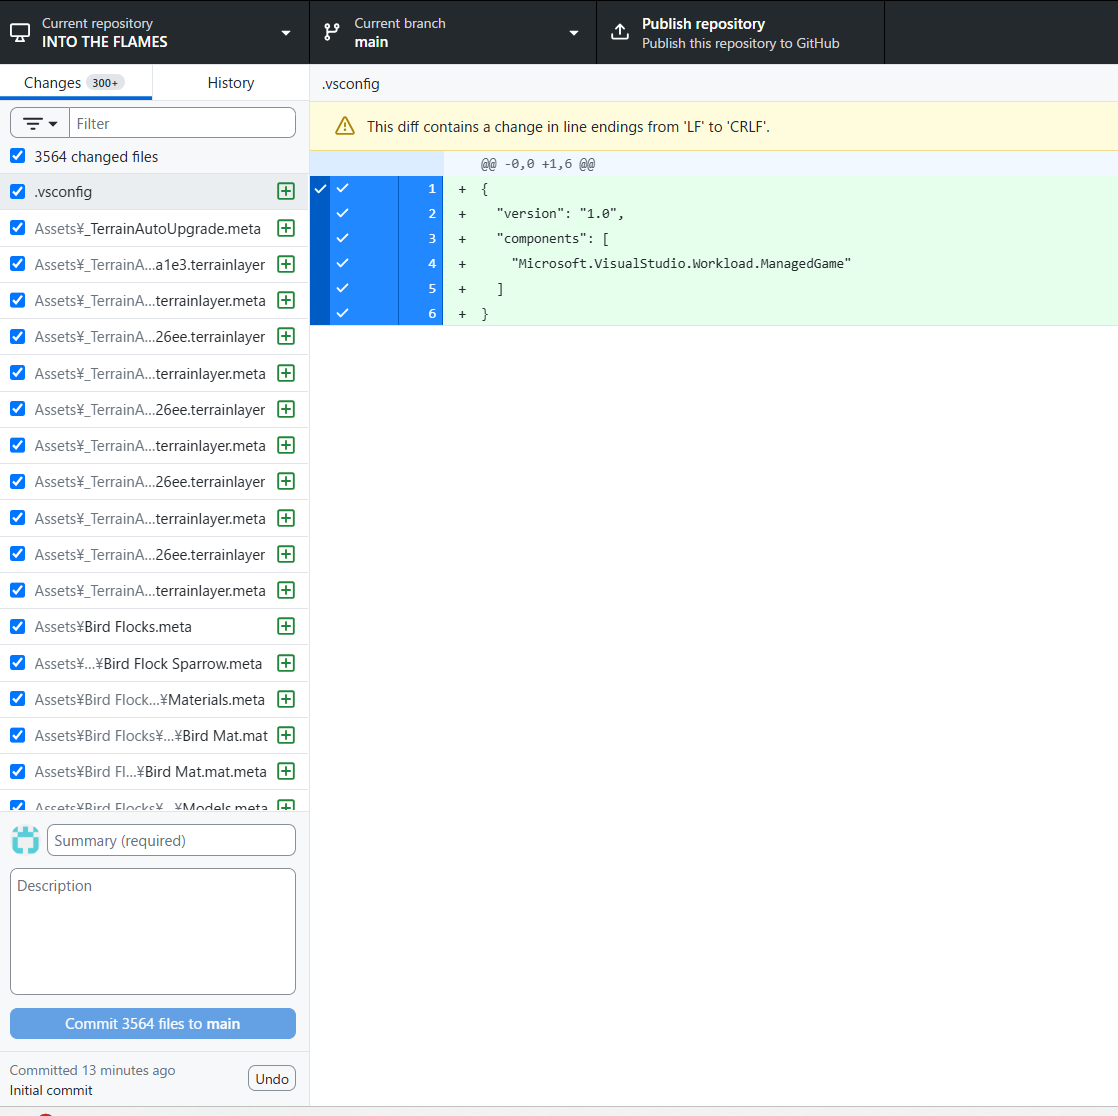Viewport: 1118px width, 1116px height.
Task: Select the Assets¥Bird Flocks.meta file name
Action: 113,627
